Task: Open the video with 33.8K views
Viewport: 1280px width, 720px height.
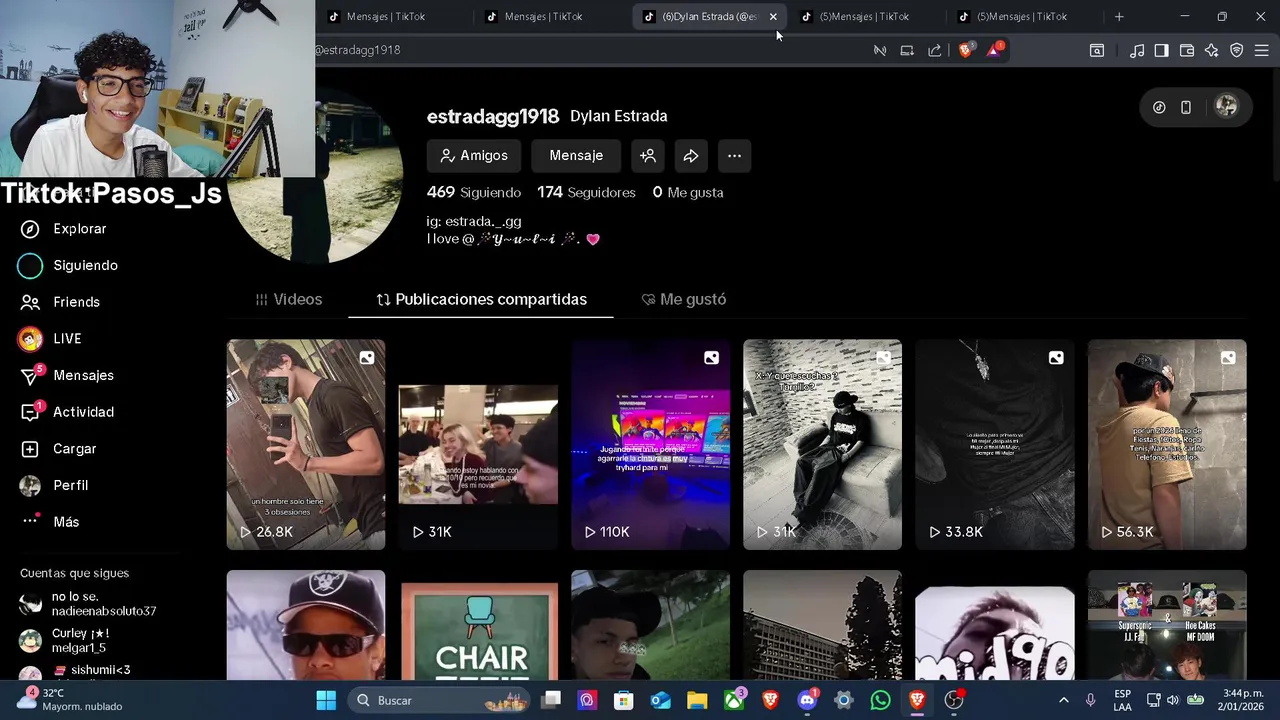Action: (x=995, y=444)
